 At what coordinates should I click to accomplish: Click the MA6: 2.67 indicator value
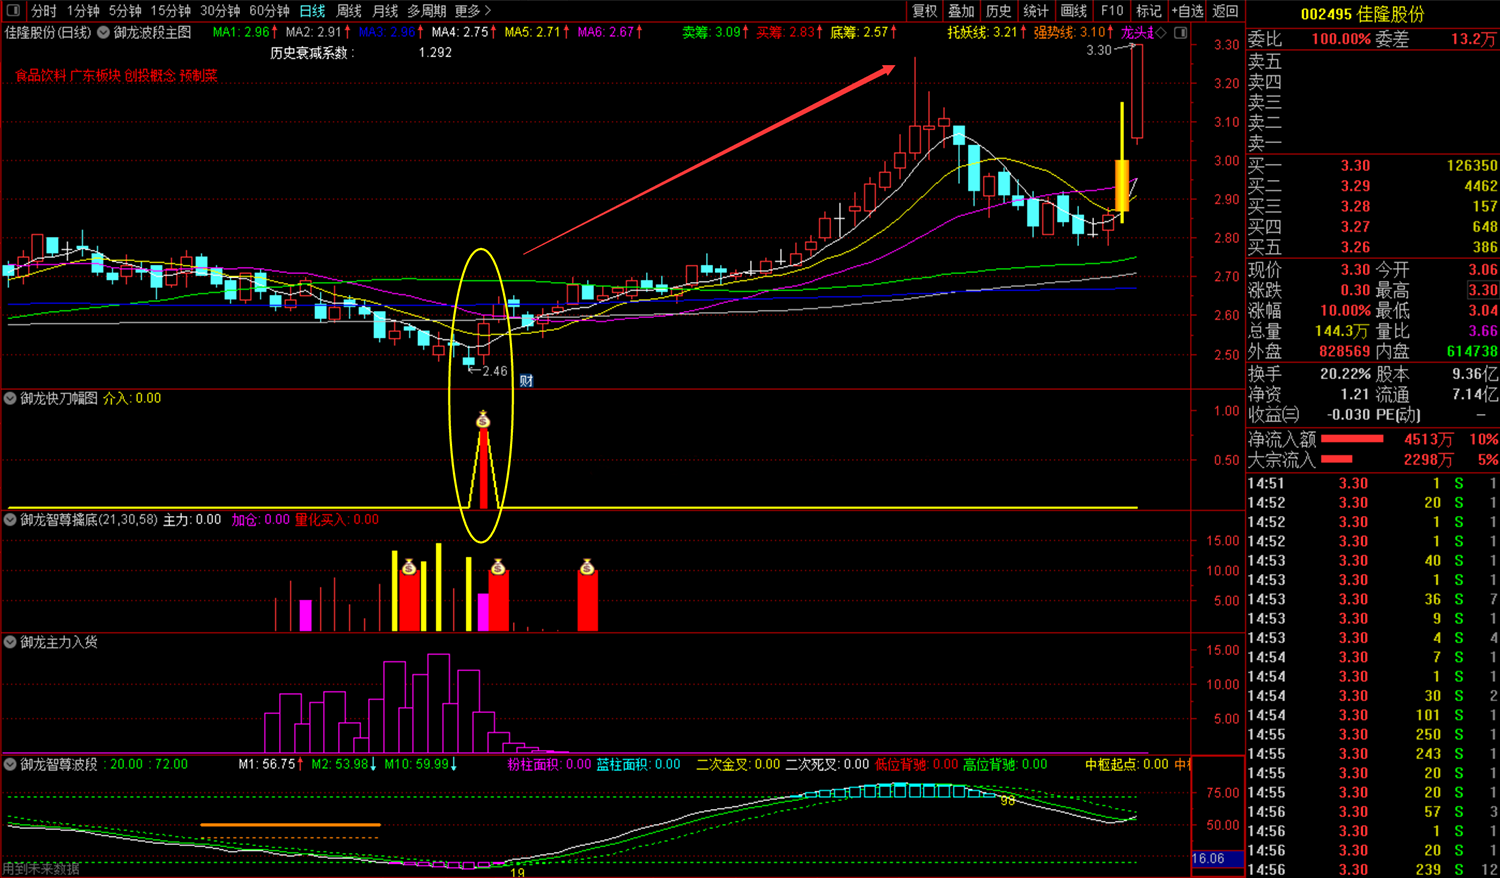pyautogui.click(x=610, y=32)
